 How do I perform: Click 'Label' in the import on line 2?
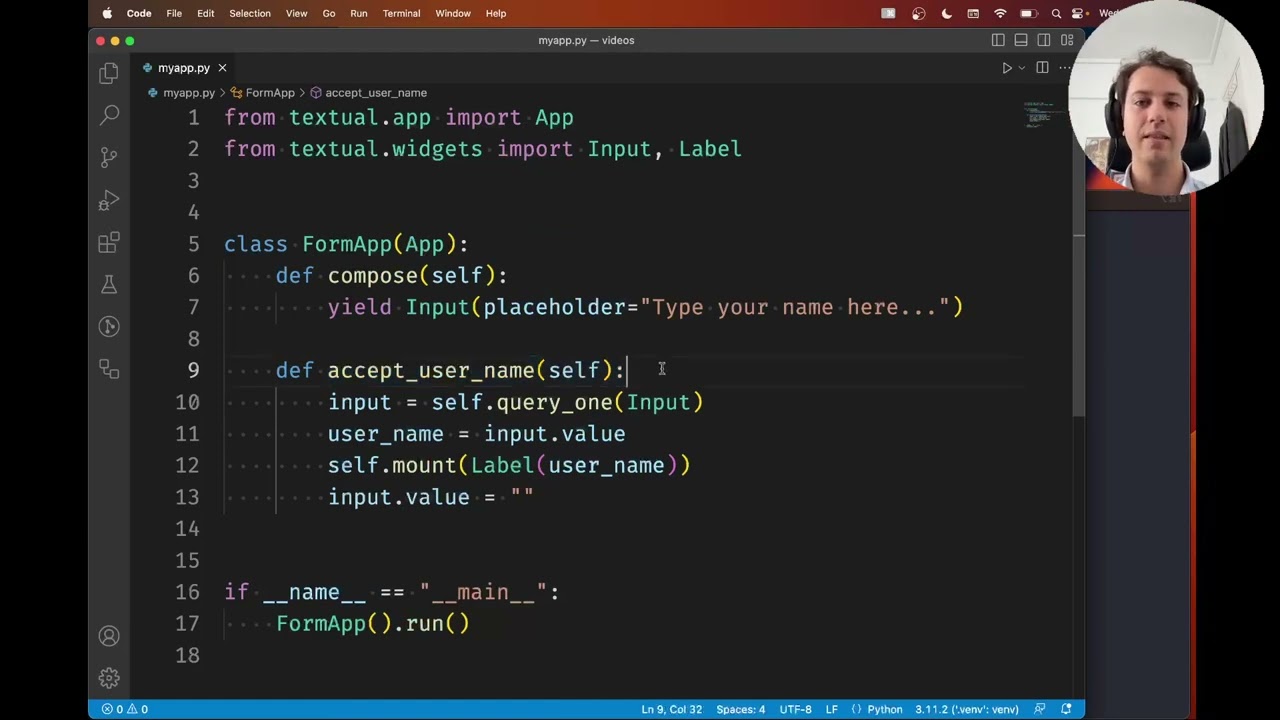pyautogui.click(x=710, y=148)
